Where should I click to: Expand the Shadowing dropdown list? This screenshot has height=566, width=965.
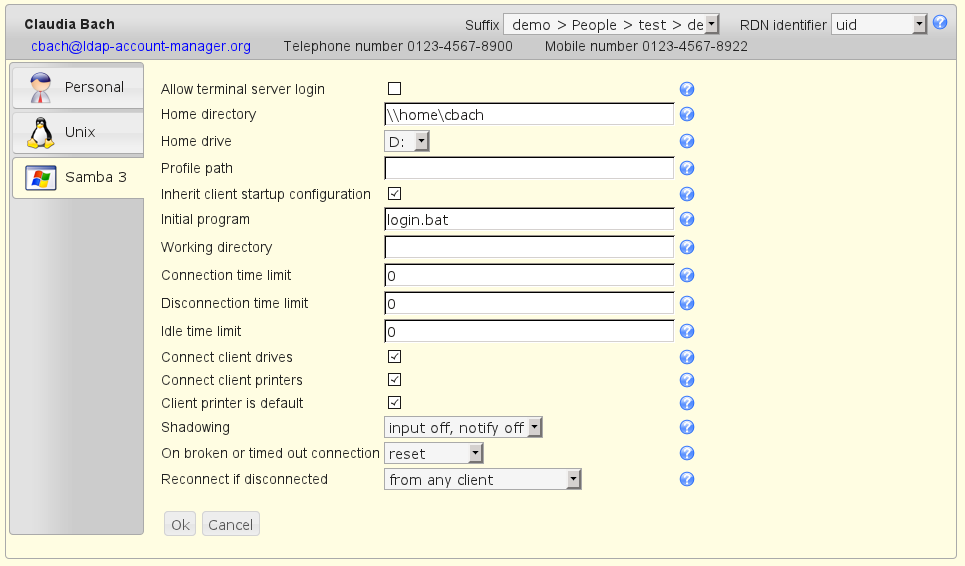[463, 428]
